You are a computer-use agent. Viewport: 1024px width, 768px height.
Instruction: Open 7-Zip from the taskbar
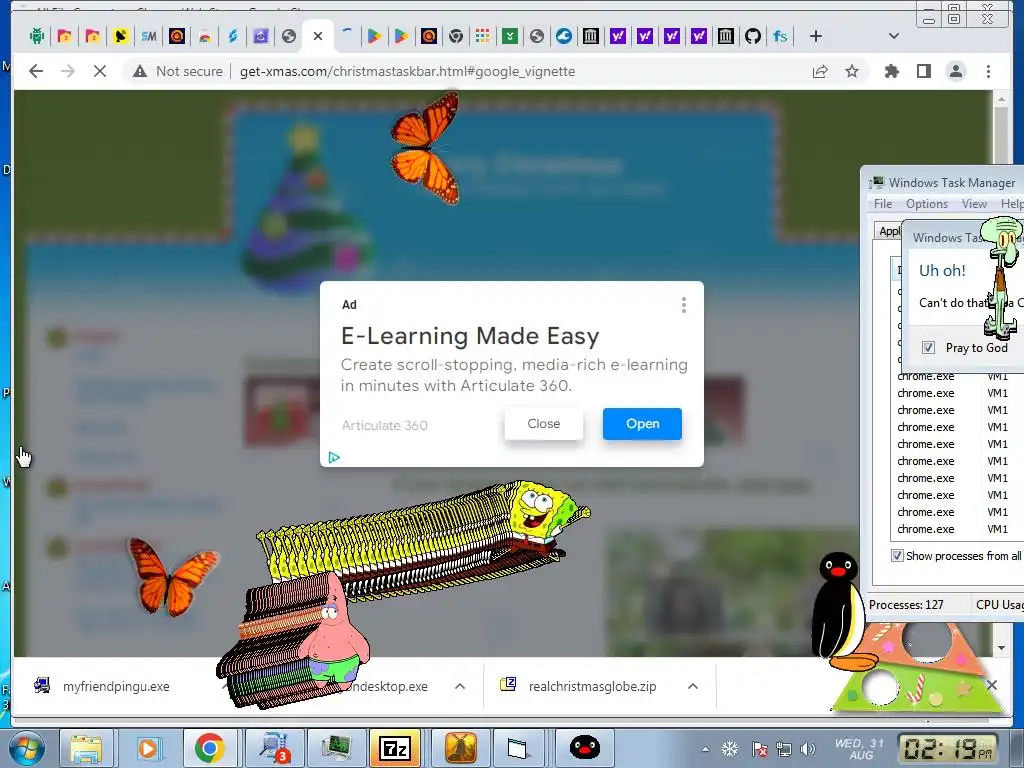coord(395,748)
